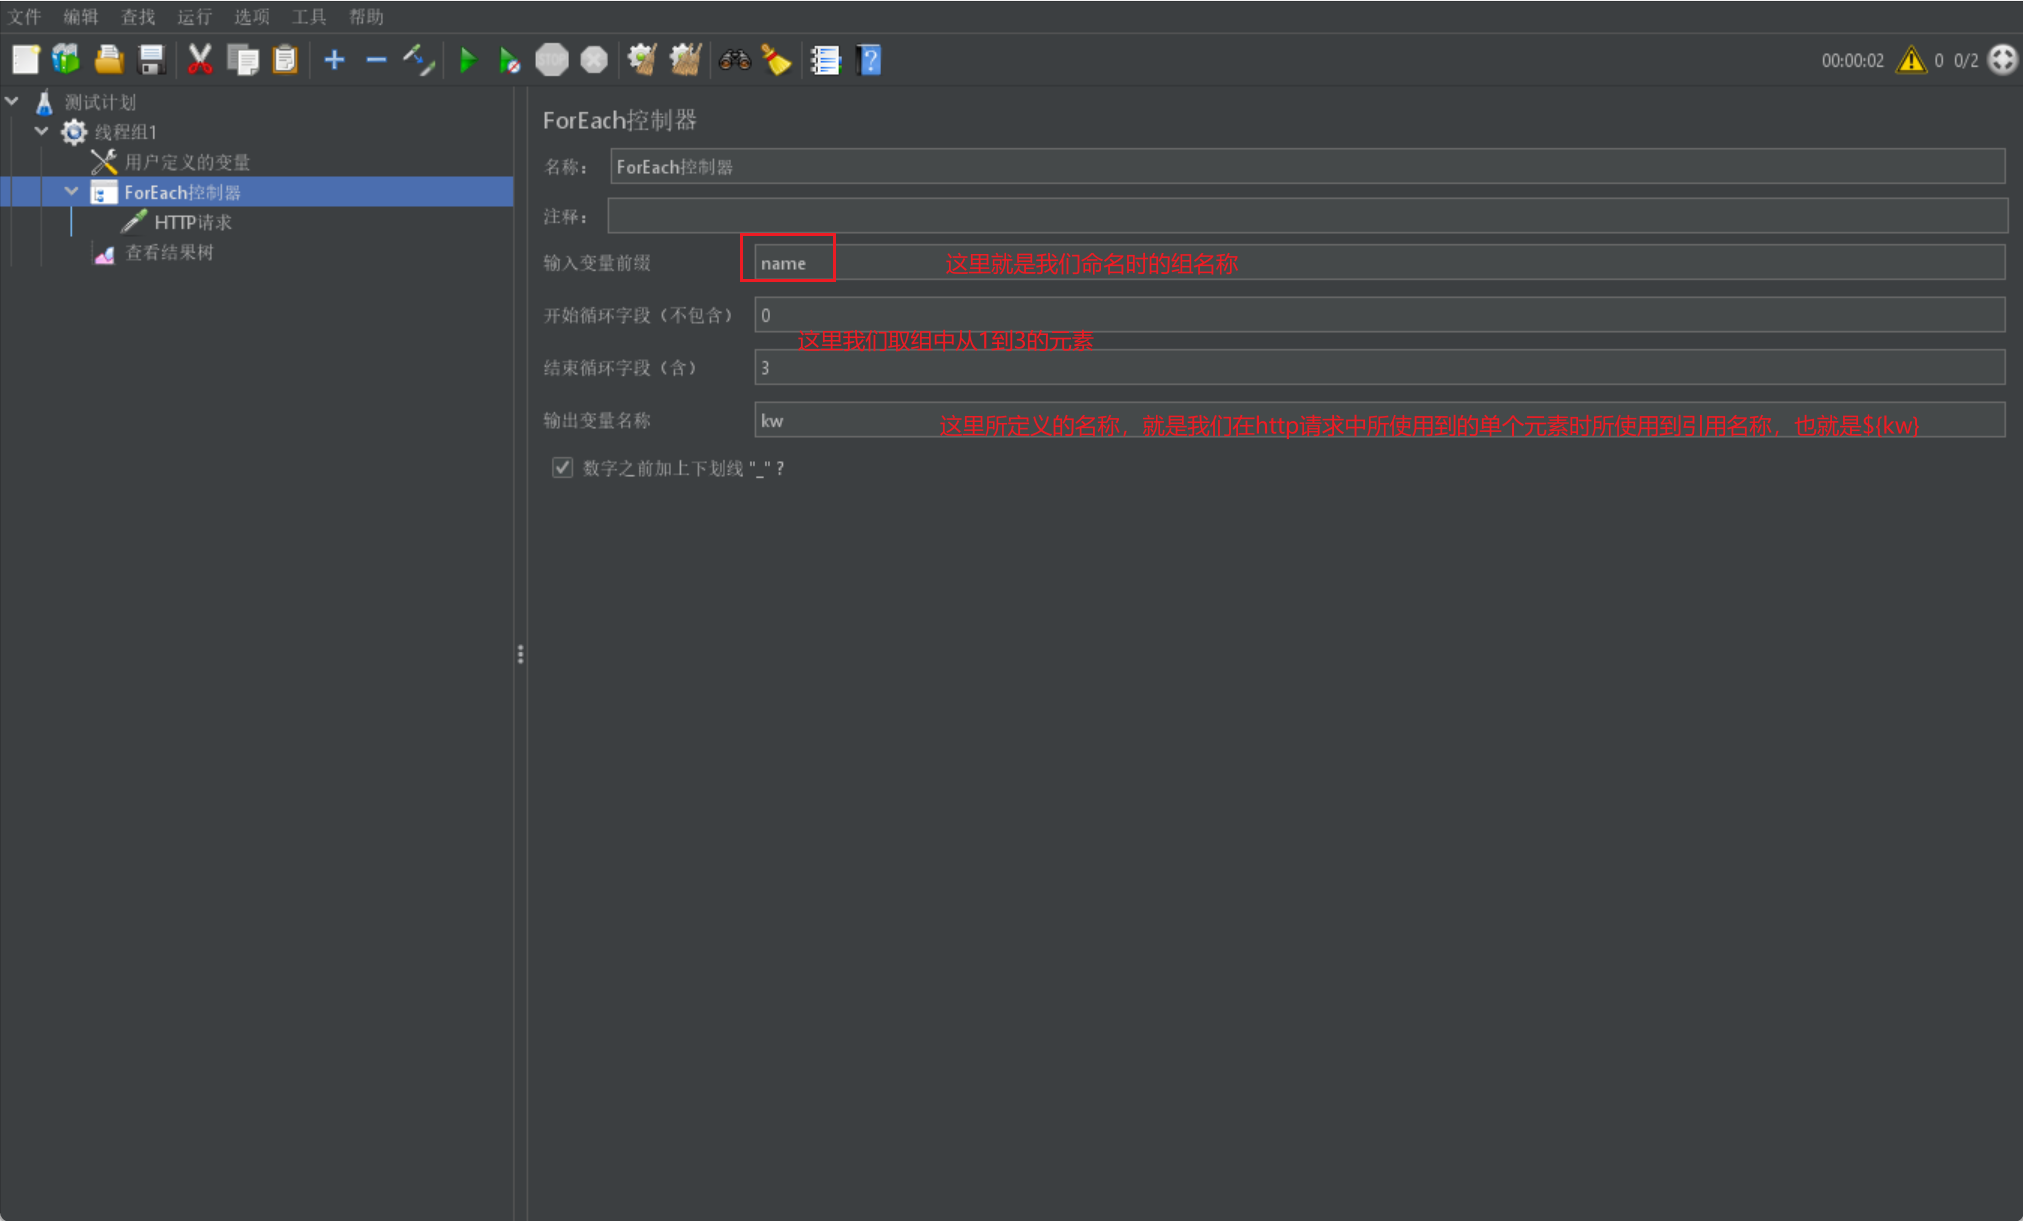Viewport: 2023px width, 1221px height.
Task: Click Start no pauses icon
Action: pos(509,61)
